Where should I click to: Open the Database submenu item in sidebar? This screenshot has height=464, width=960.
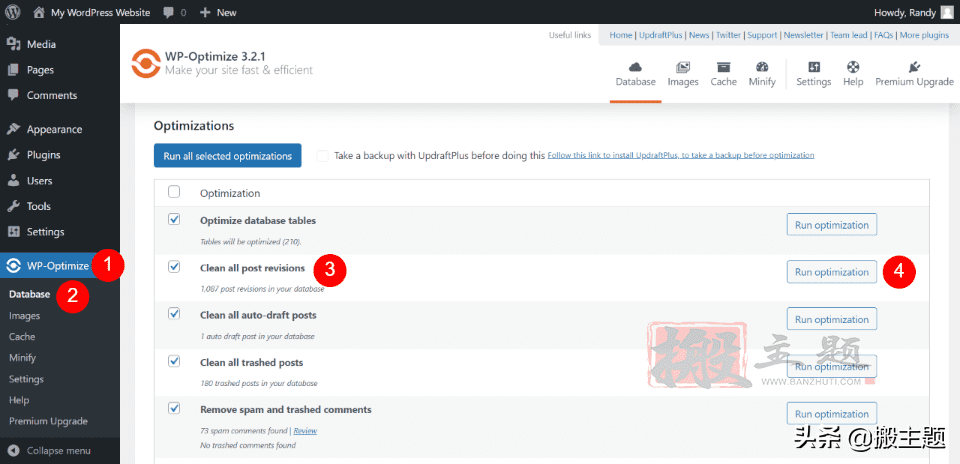29,294
